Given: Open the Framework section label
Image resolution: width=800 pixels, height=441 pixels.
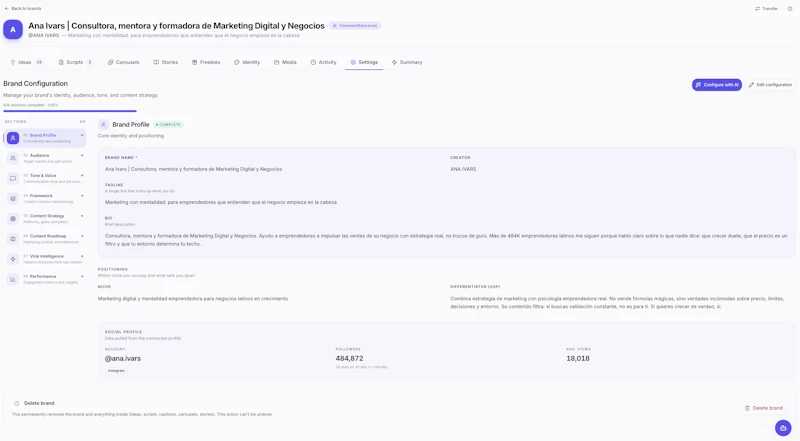Looking at the screenshot, I should (x=41, y=195).
